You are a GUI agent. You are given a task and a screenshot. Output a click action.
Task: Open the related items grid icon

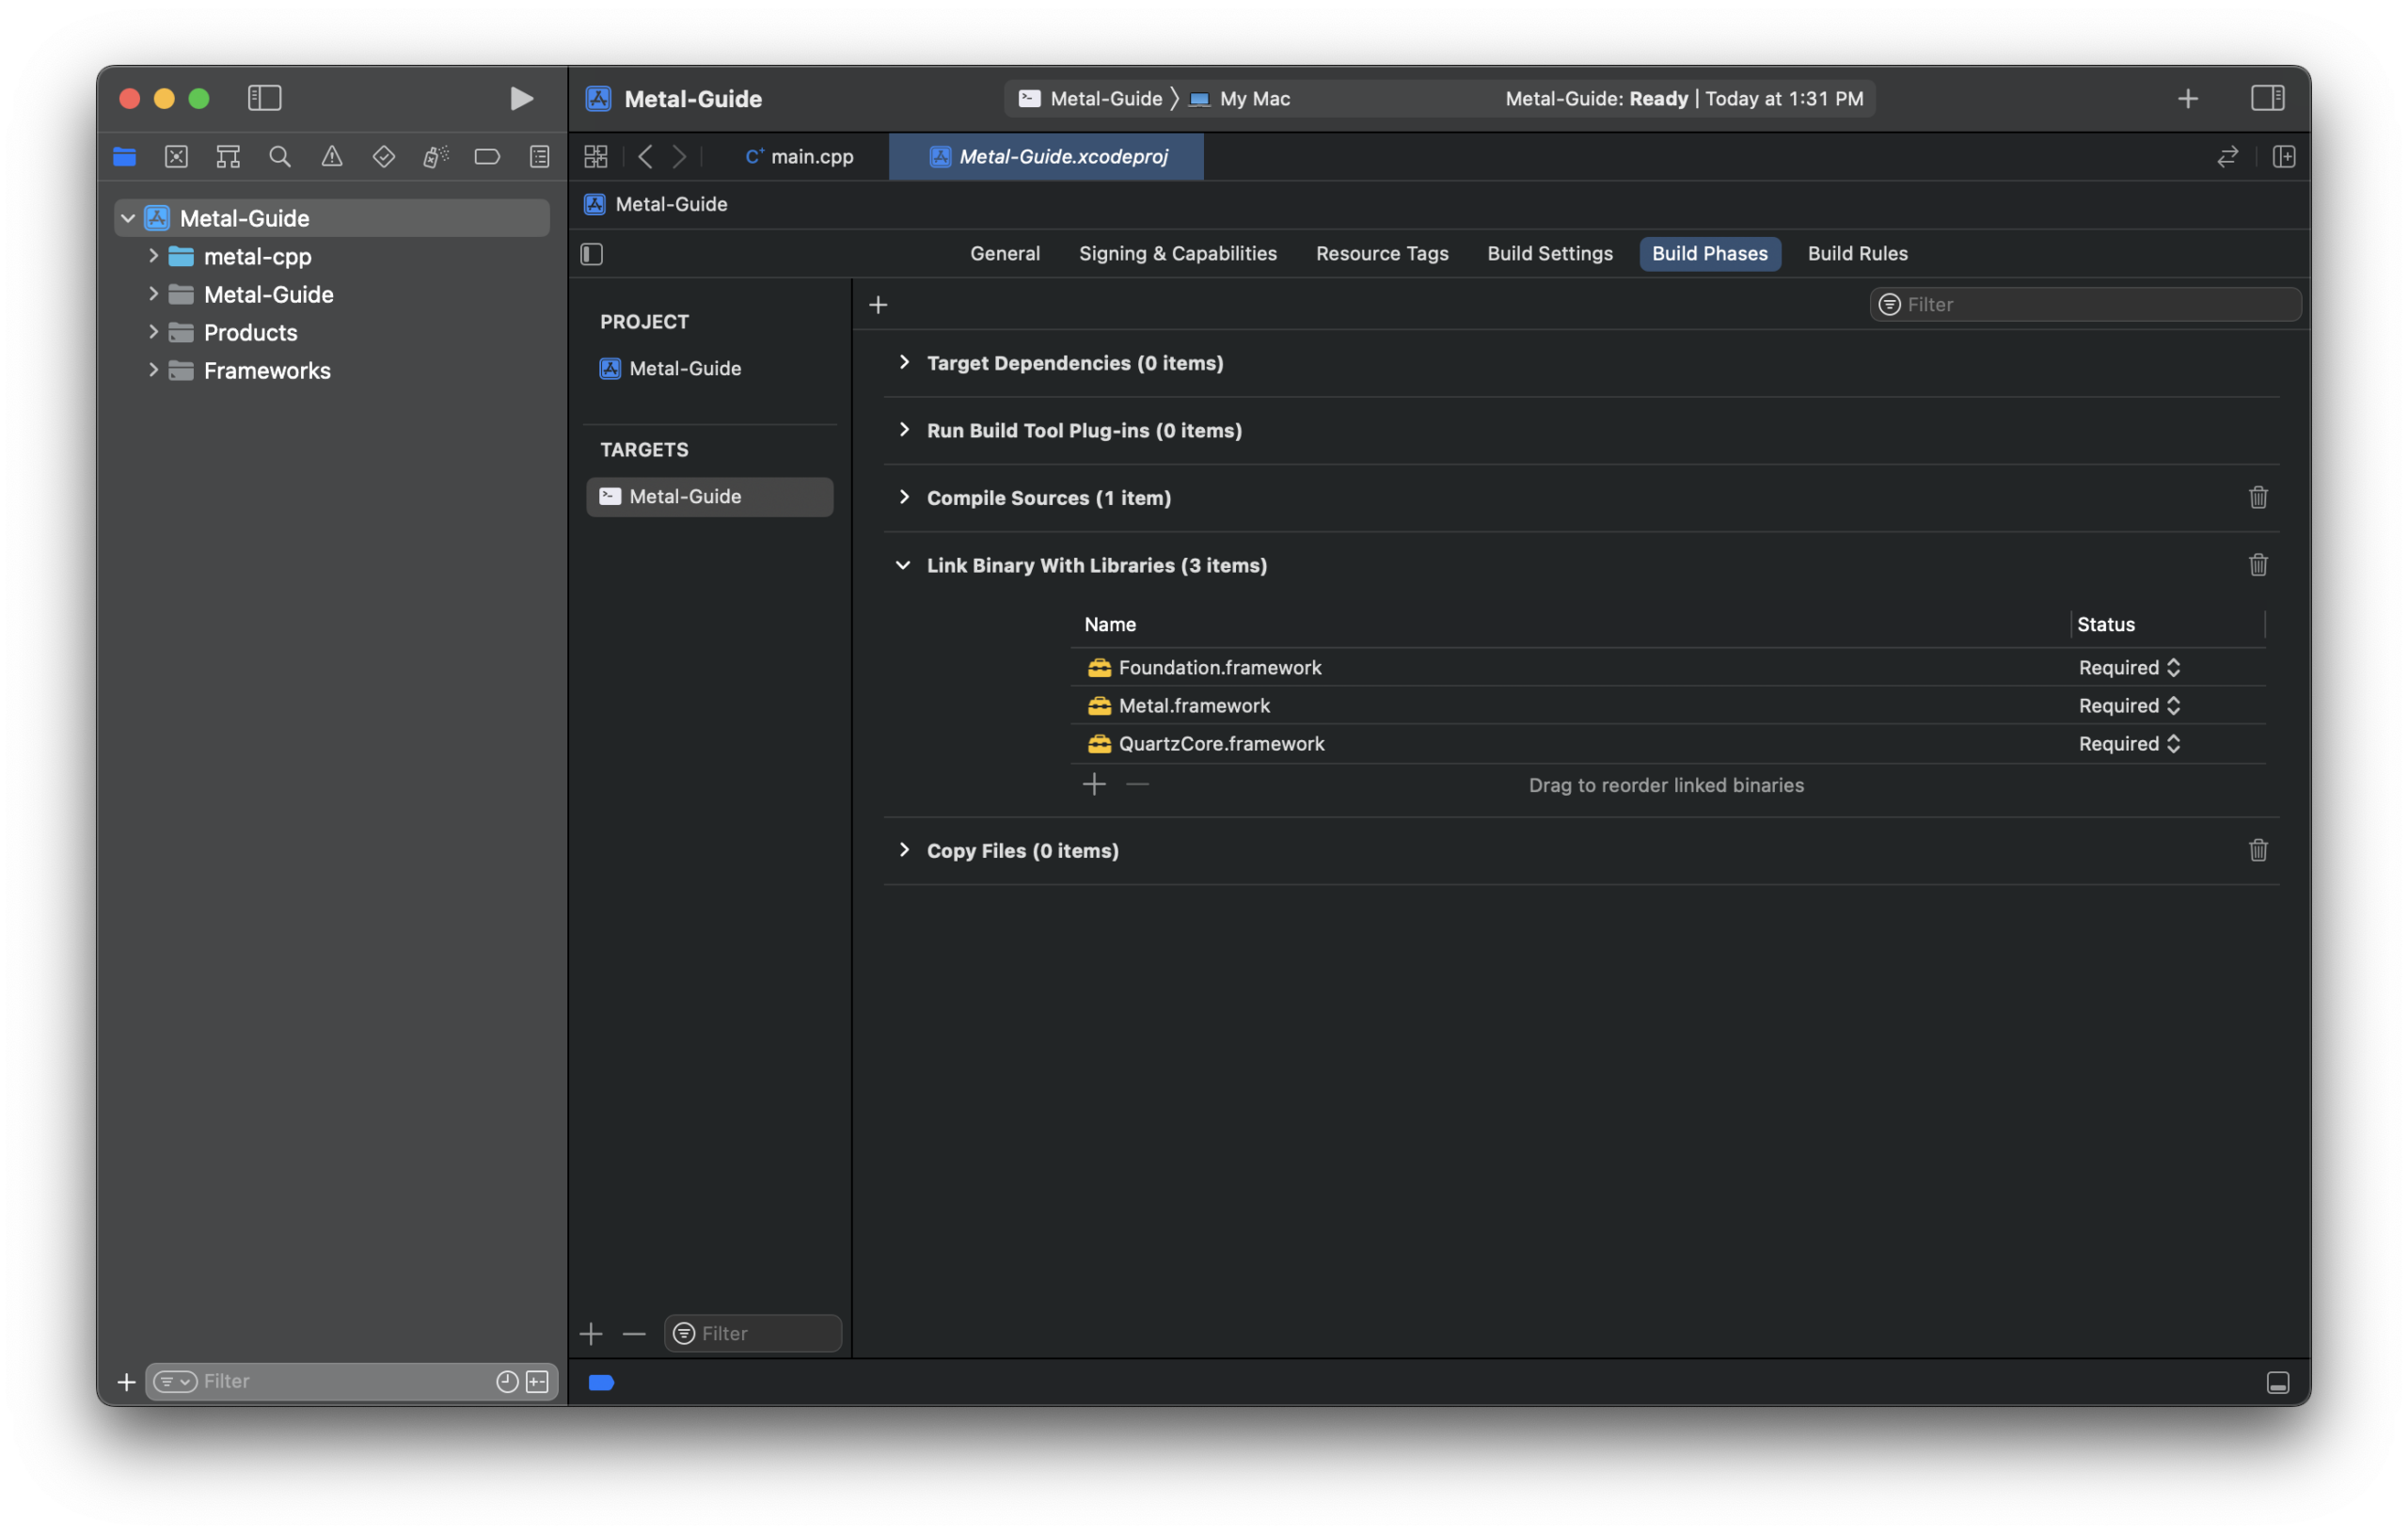pos(596,157)
